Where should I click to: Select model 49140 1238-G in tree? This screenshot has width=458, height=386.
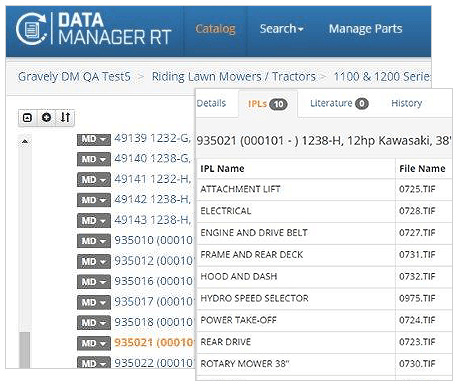(153, 158)
